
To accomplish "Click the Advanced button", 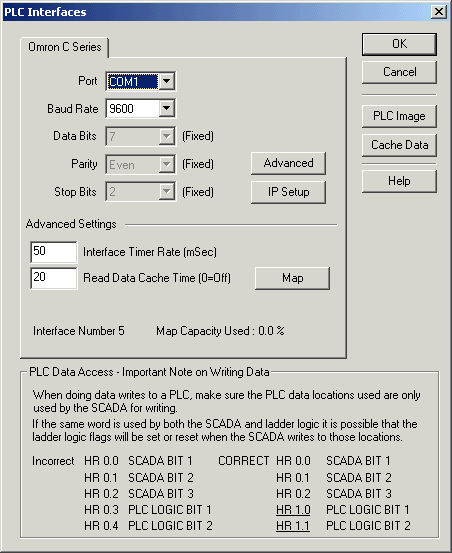I will tap(288, 163).
